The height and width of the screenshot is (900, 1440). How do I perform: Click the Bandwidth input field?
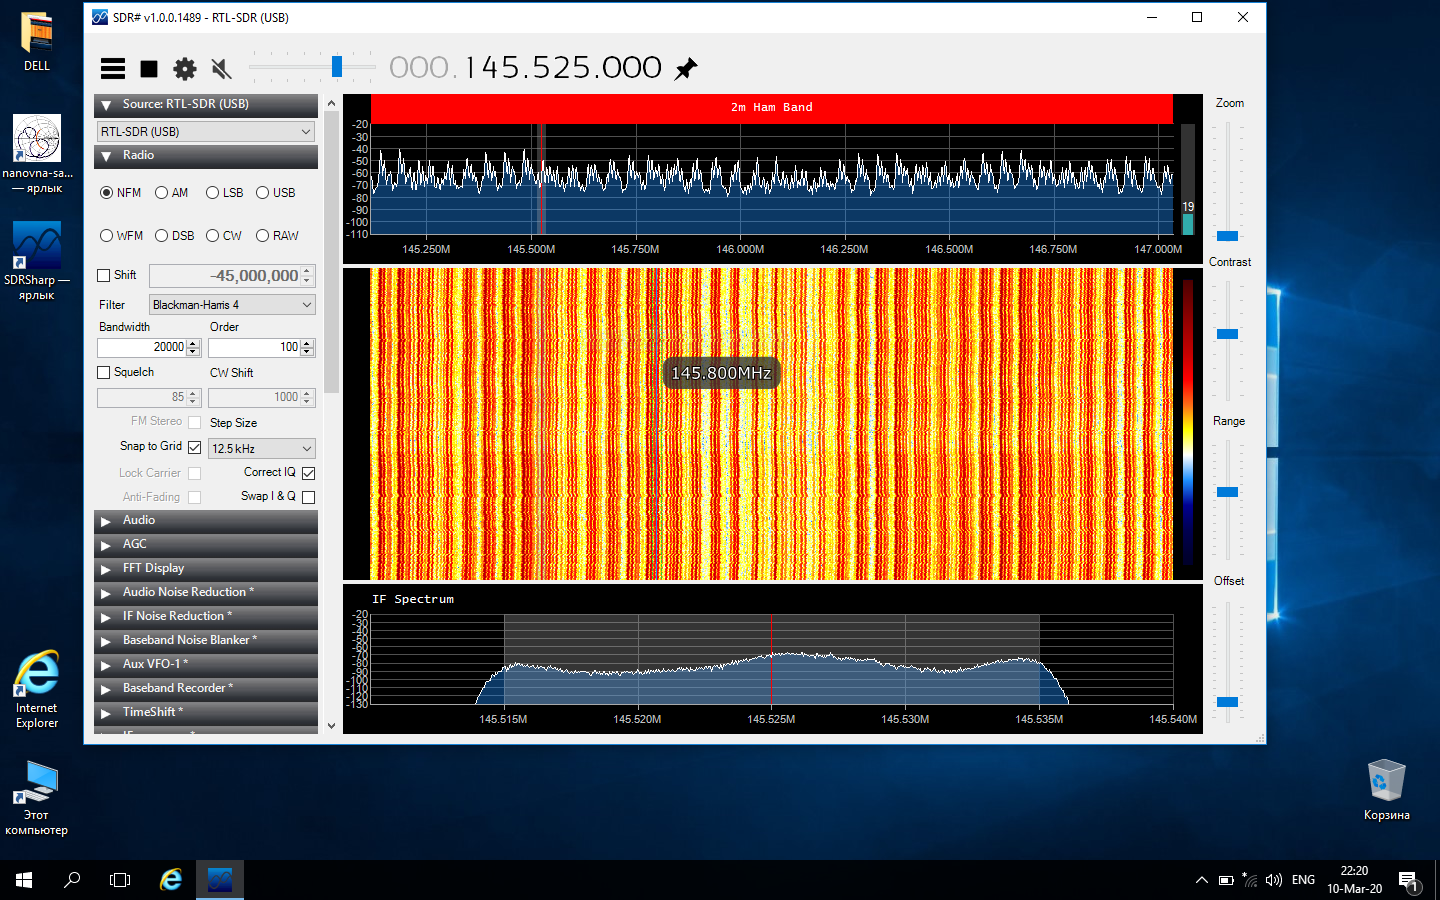[x=142, y=347]
